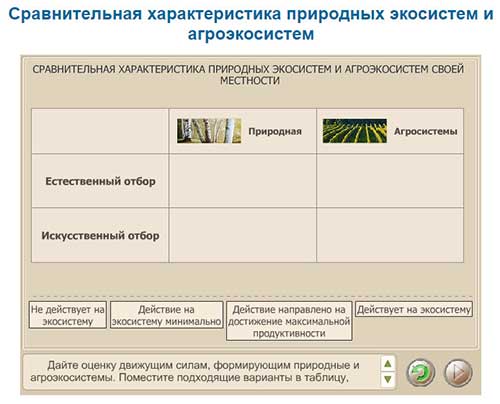Image resolution: width=500 pixels, height=404 pixels.
Task: Select the 'Не действует на экосистему' card
Action: click(x=68, y=315)
